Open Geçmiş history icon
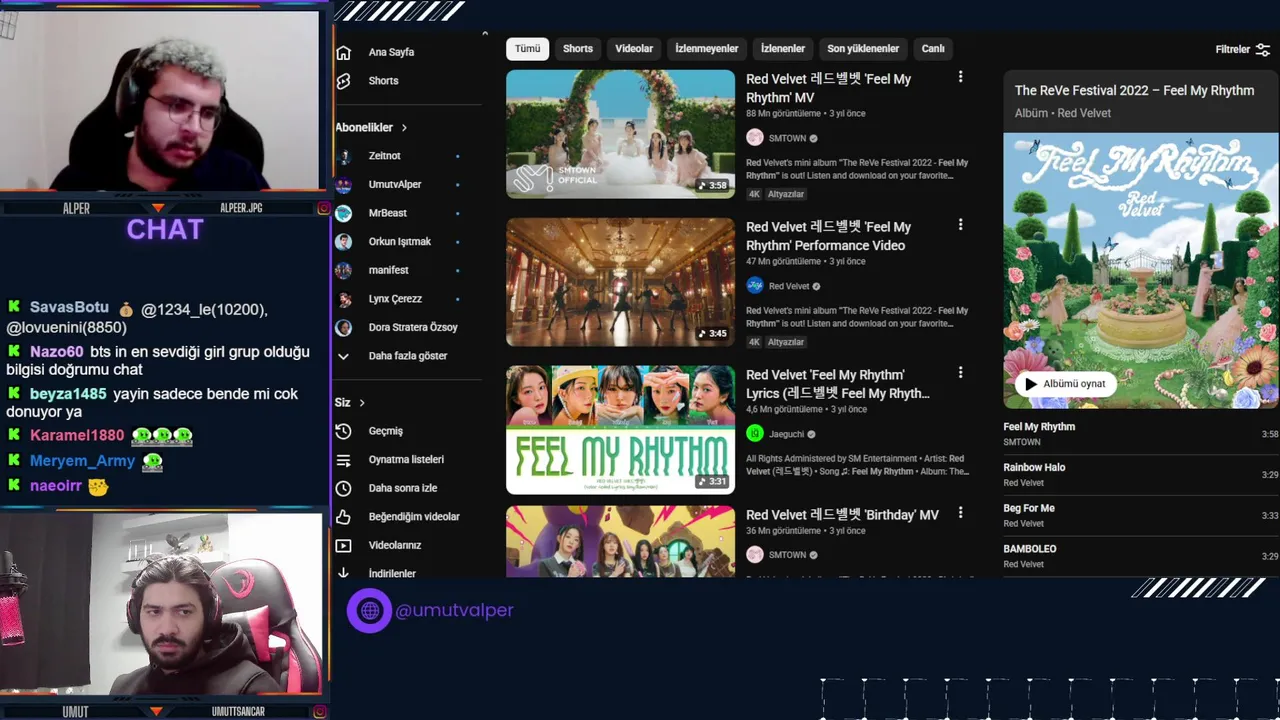This screenshot has width=1280, height=720. pyautogui.click(x=343, y=431)
